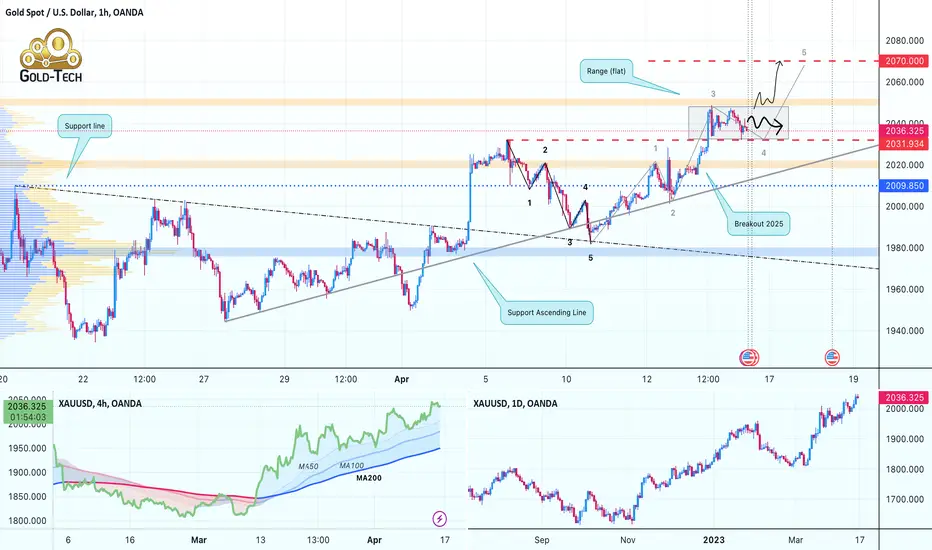Click the Gold Spot / U.S. Dollar chart title

[x=74, y=12]
